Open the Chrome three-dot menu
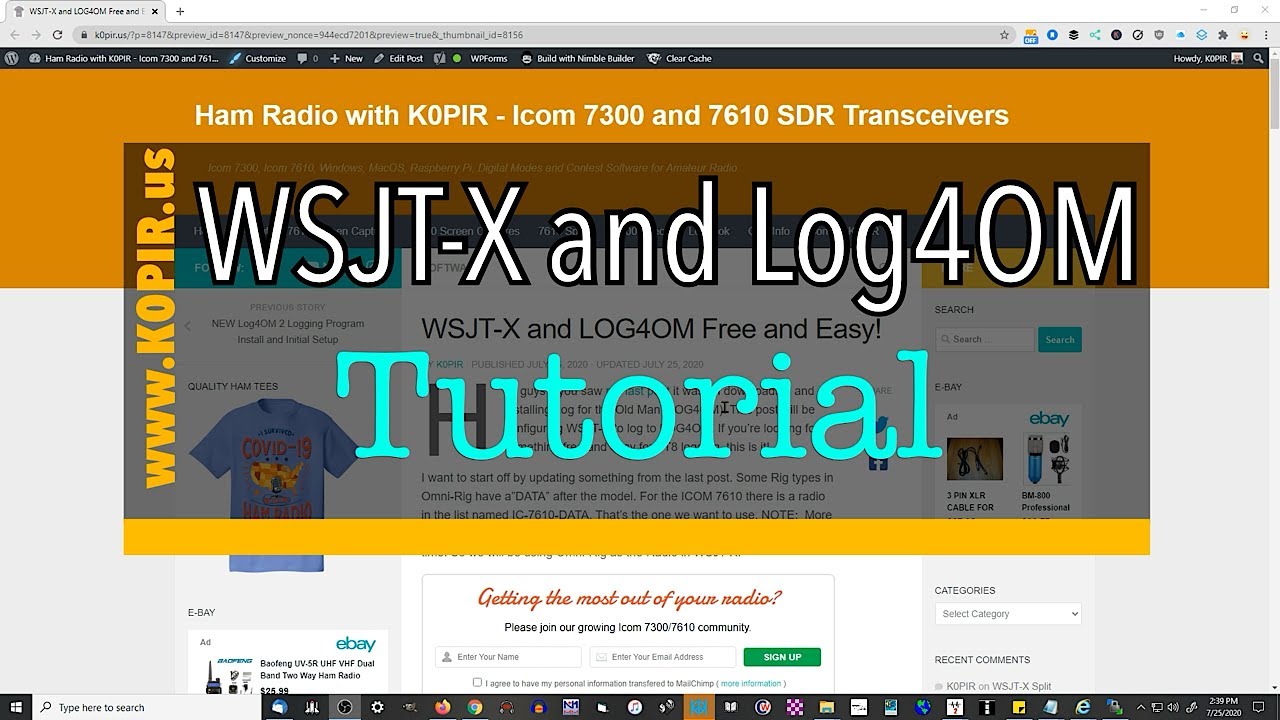 point(1265,35)
